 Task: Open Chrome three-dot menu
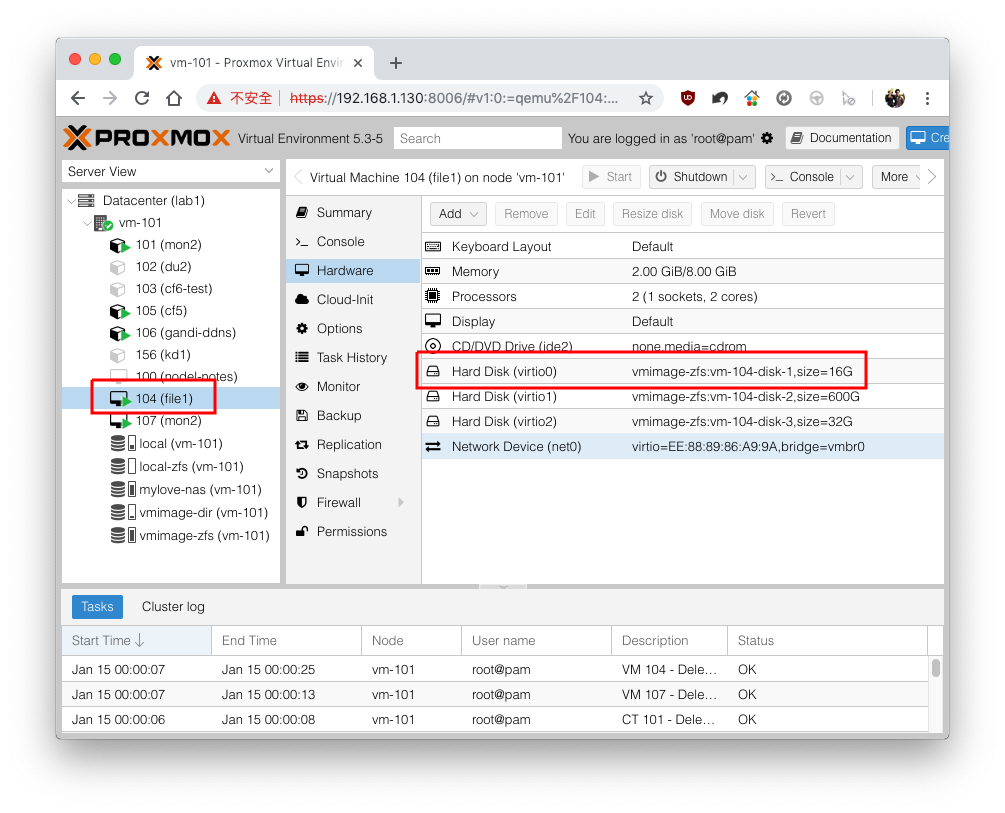pos(927,98)
